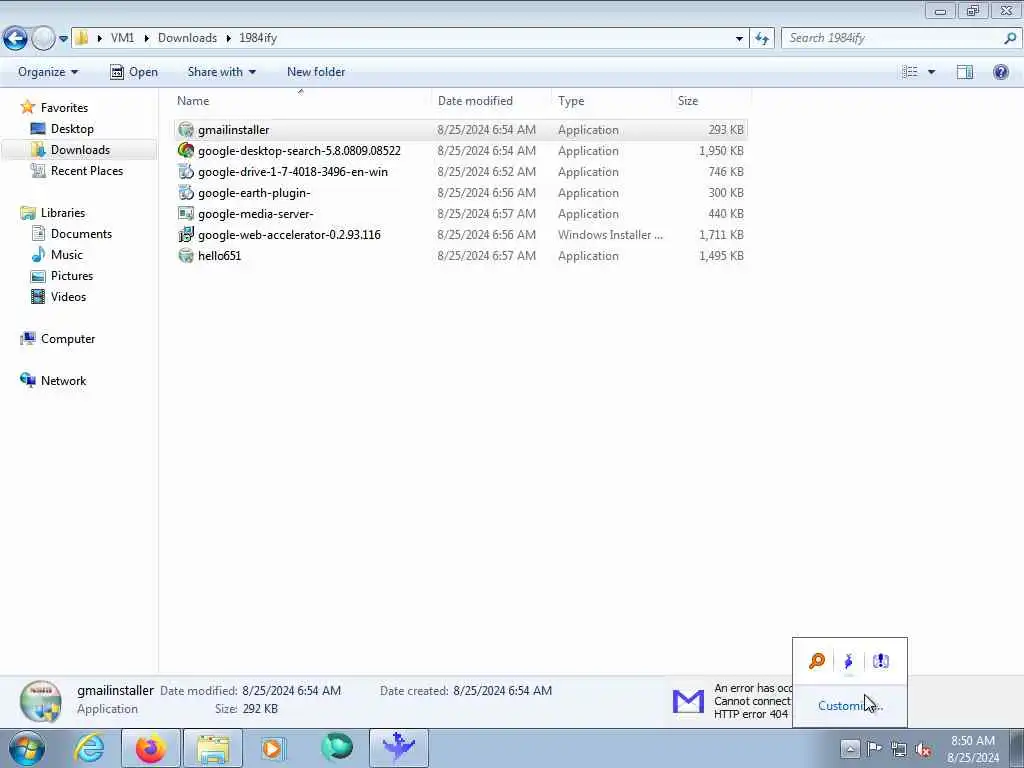Open the Windows Start button
Image resolution: width=1024 pixels, height=768 pixels.
click(27, 748)
